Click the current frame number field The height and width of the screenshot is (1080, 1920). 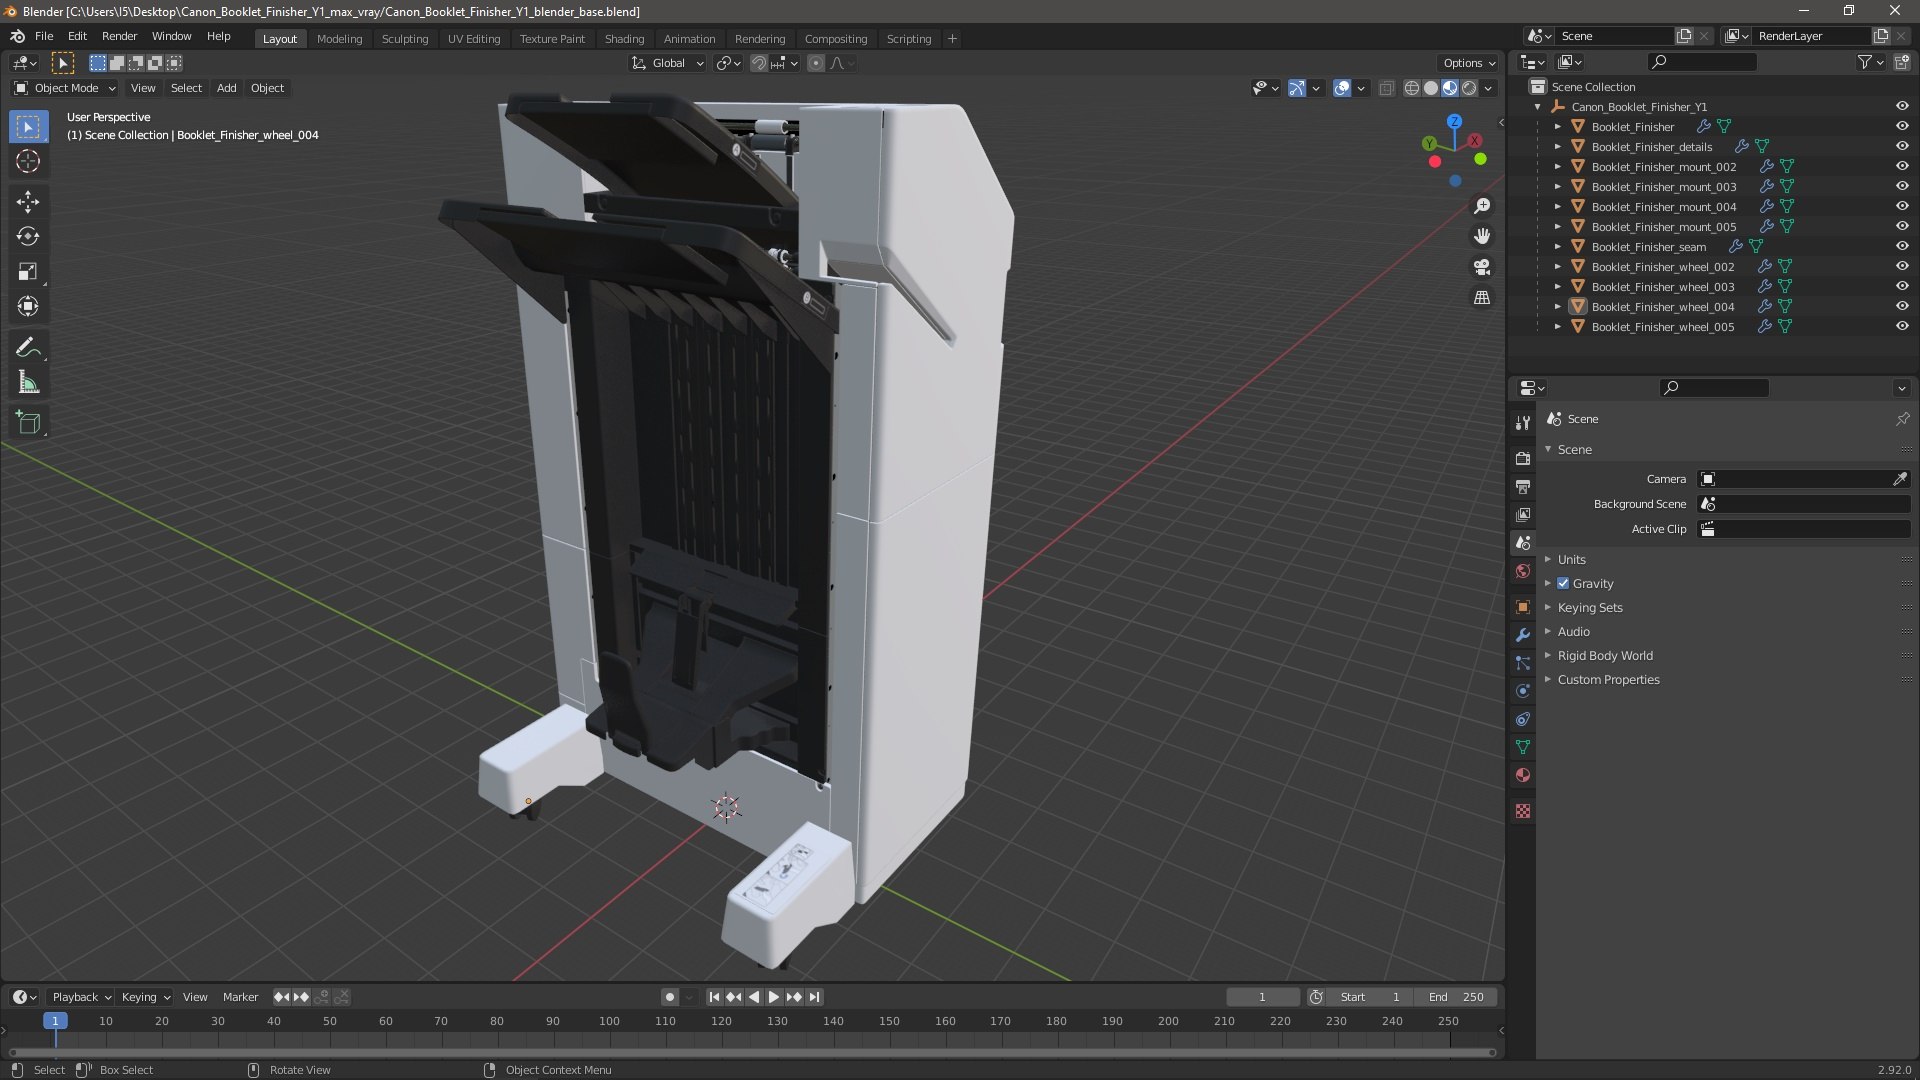tap(1262, 997)
